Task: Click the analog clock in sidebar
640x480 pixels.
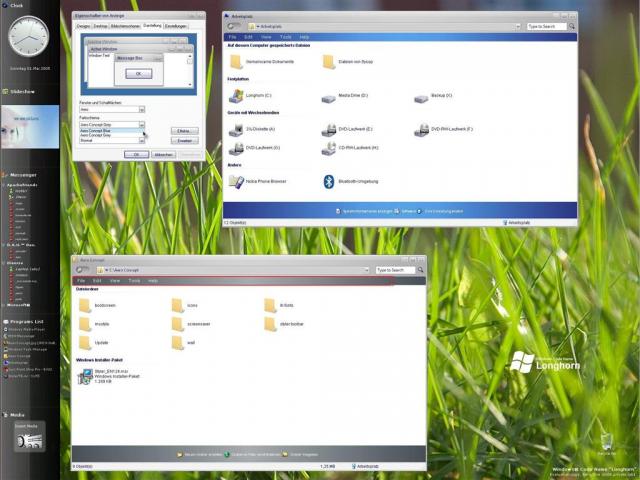Action: pos(29,37)
